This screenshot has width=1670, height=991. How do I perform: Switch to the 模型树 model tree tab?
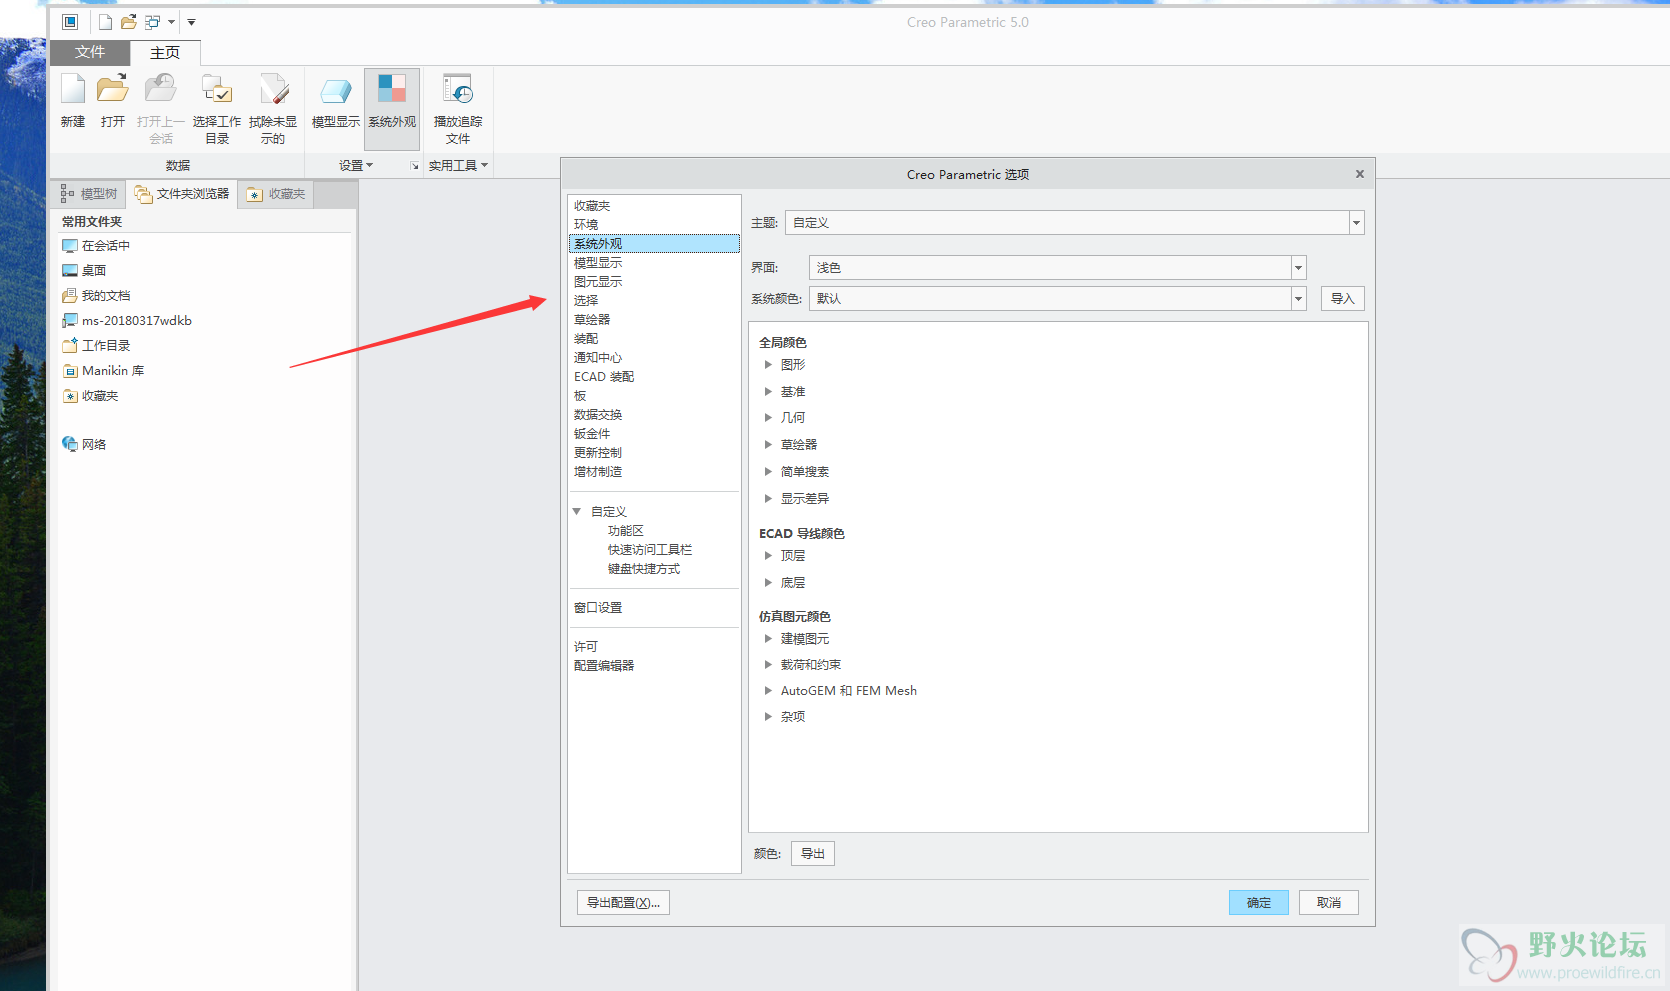[89, 194]
